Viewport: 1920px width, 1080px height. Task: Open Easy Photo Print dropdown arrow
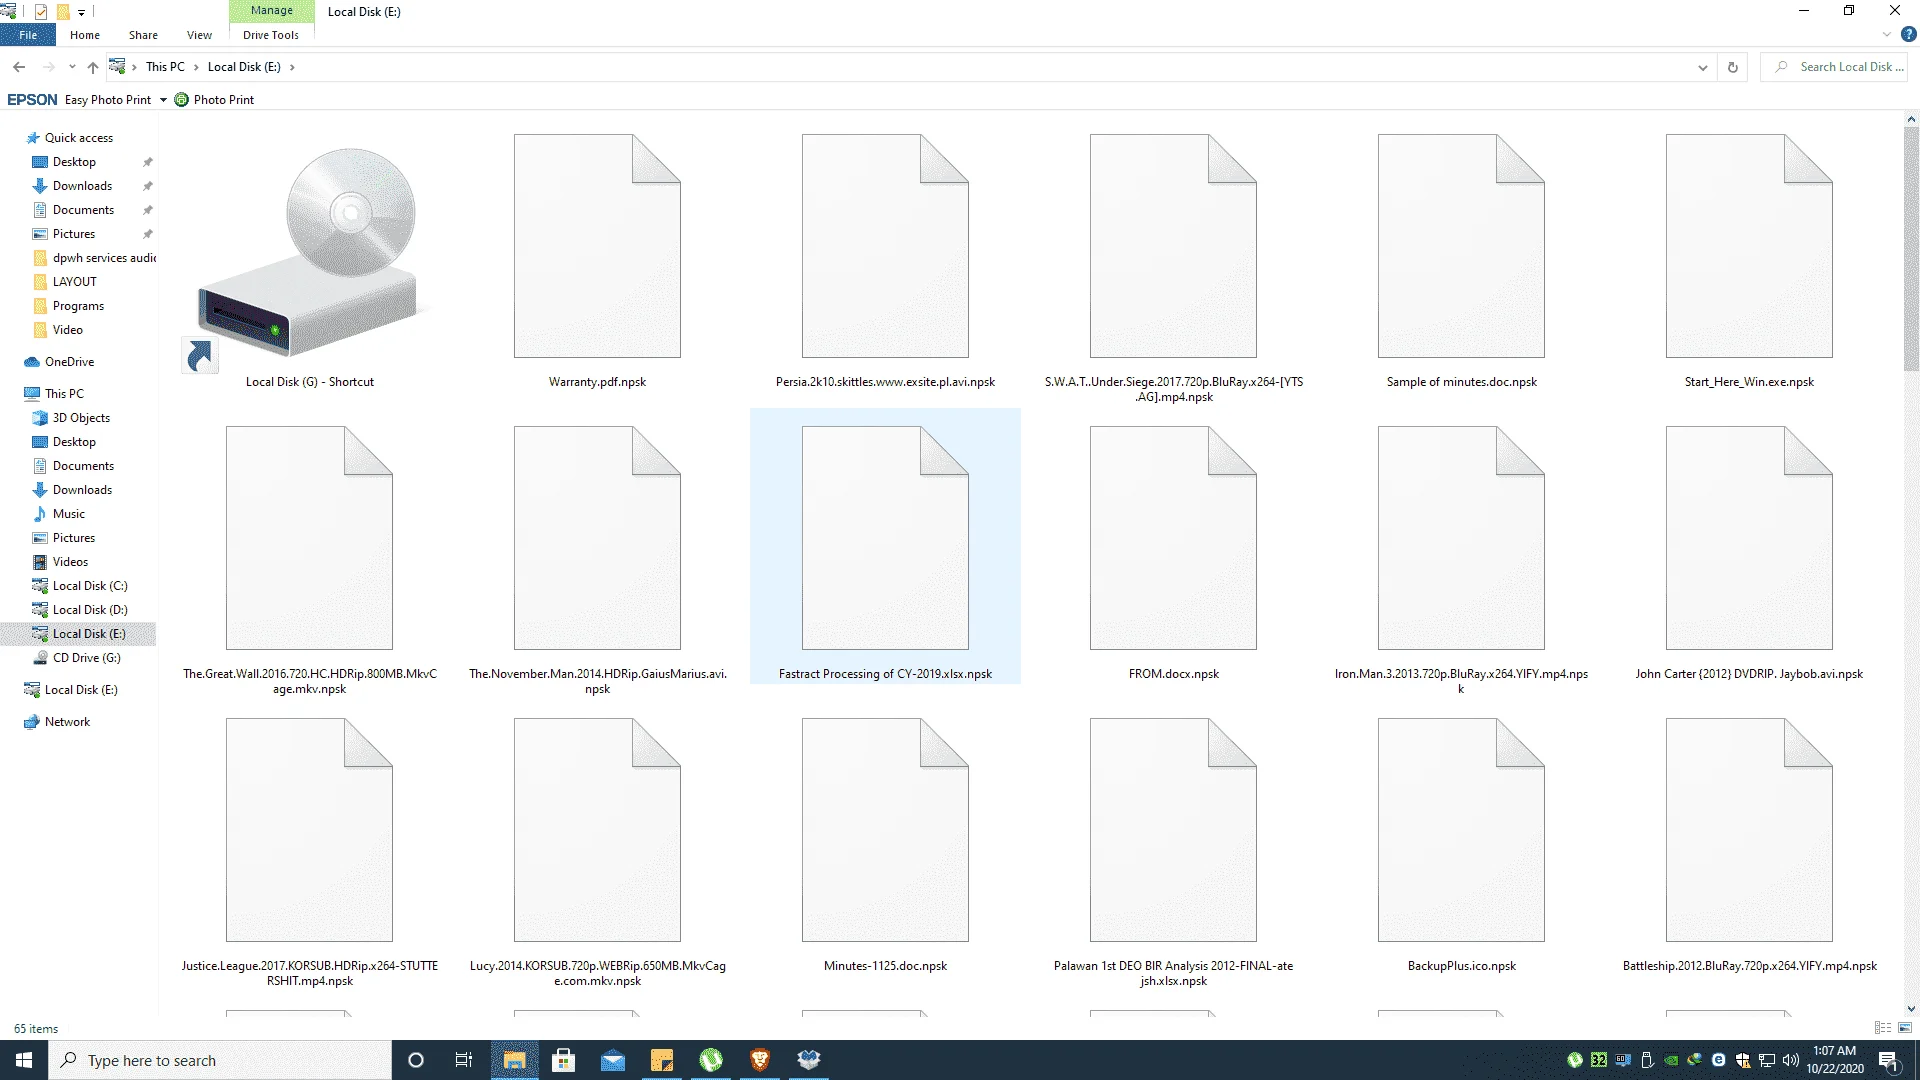(163, 100)
